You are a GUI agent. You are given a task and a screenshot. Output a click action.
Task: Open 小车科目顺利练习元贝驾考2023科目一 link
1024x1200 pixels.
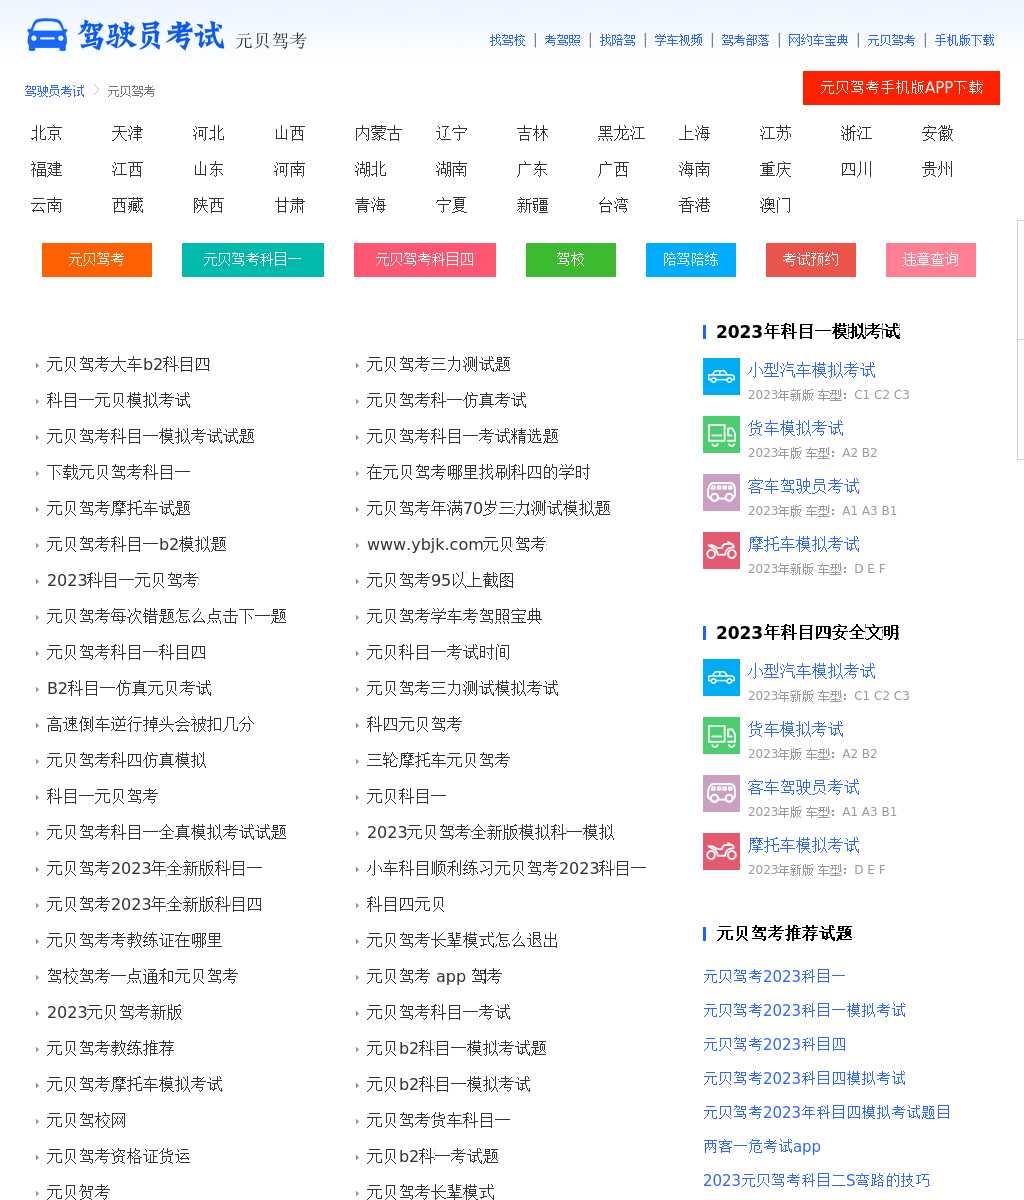click(x=506, y=868)
